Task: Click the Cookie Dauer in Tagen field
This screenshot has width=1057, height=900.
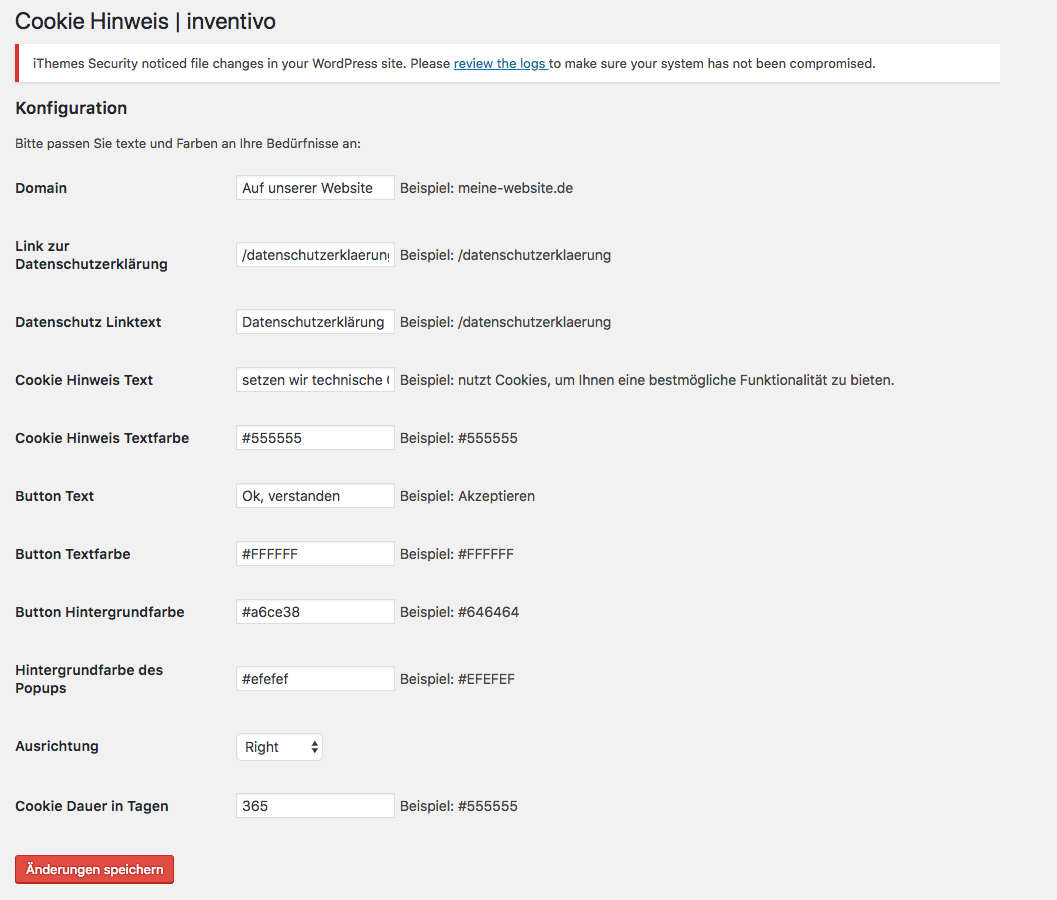Action: click(x=315, y=806)
